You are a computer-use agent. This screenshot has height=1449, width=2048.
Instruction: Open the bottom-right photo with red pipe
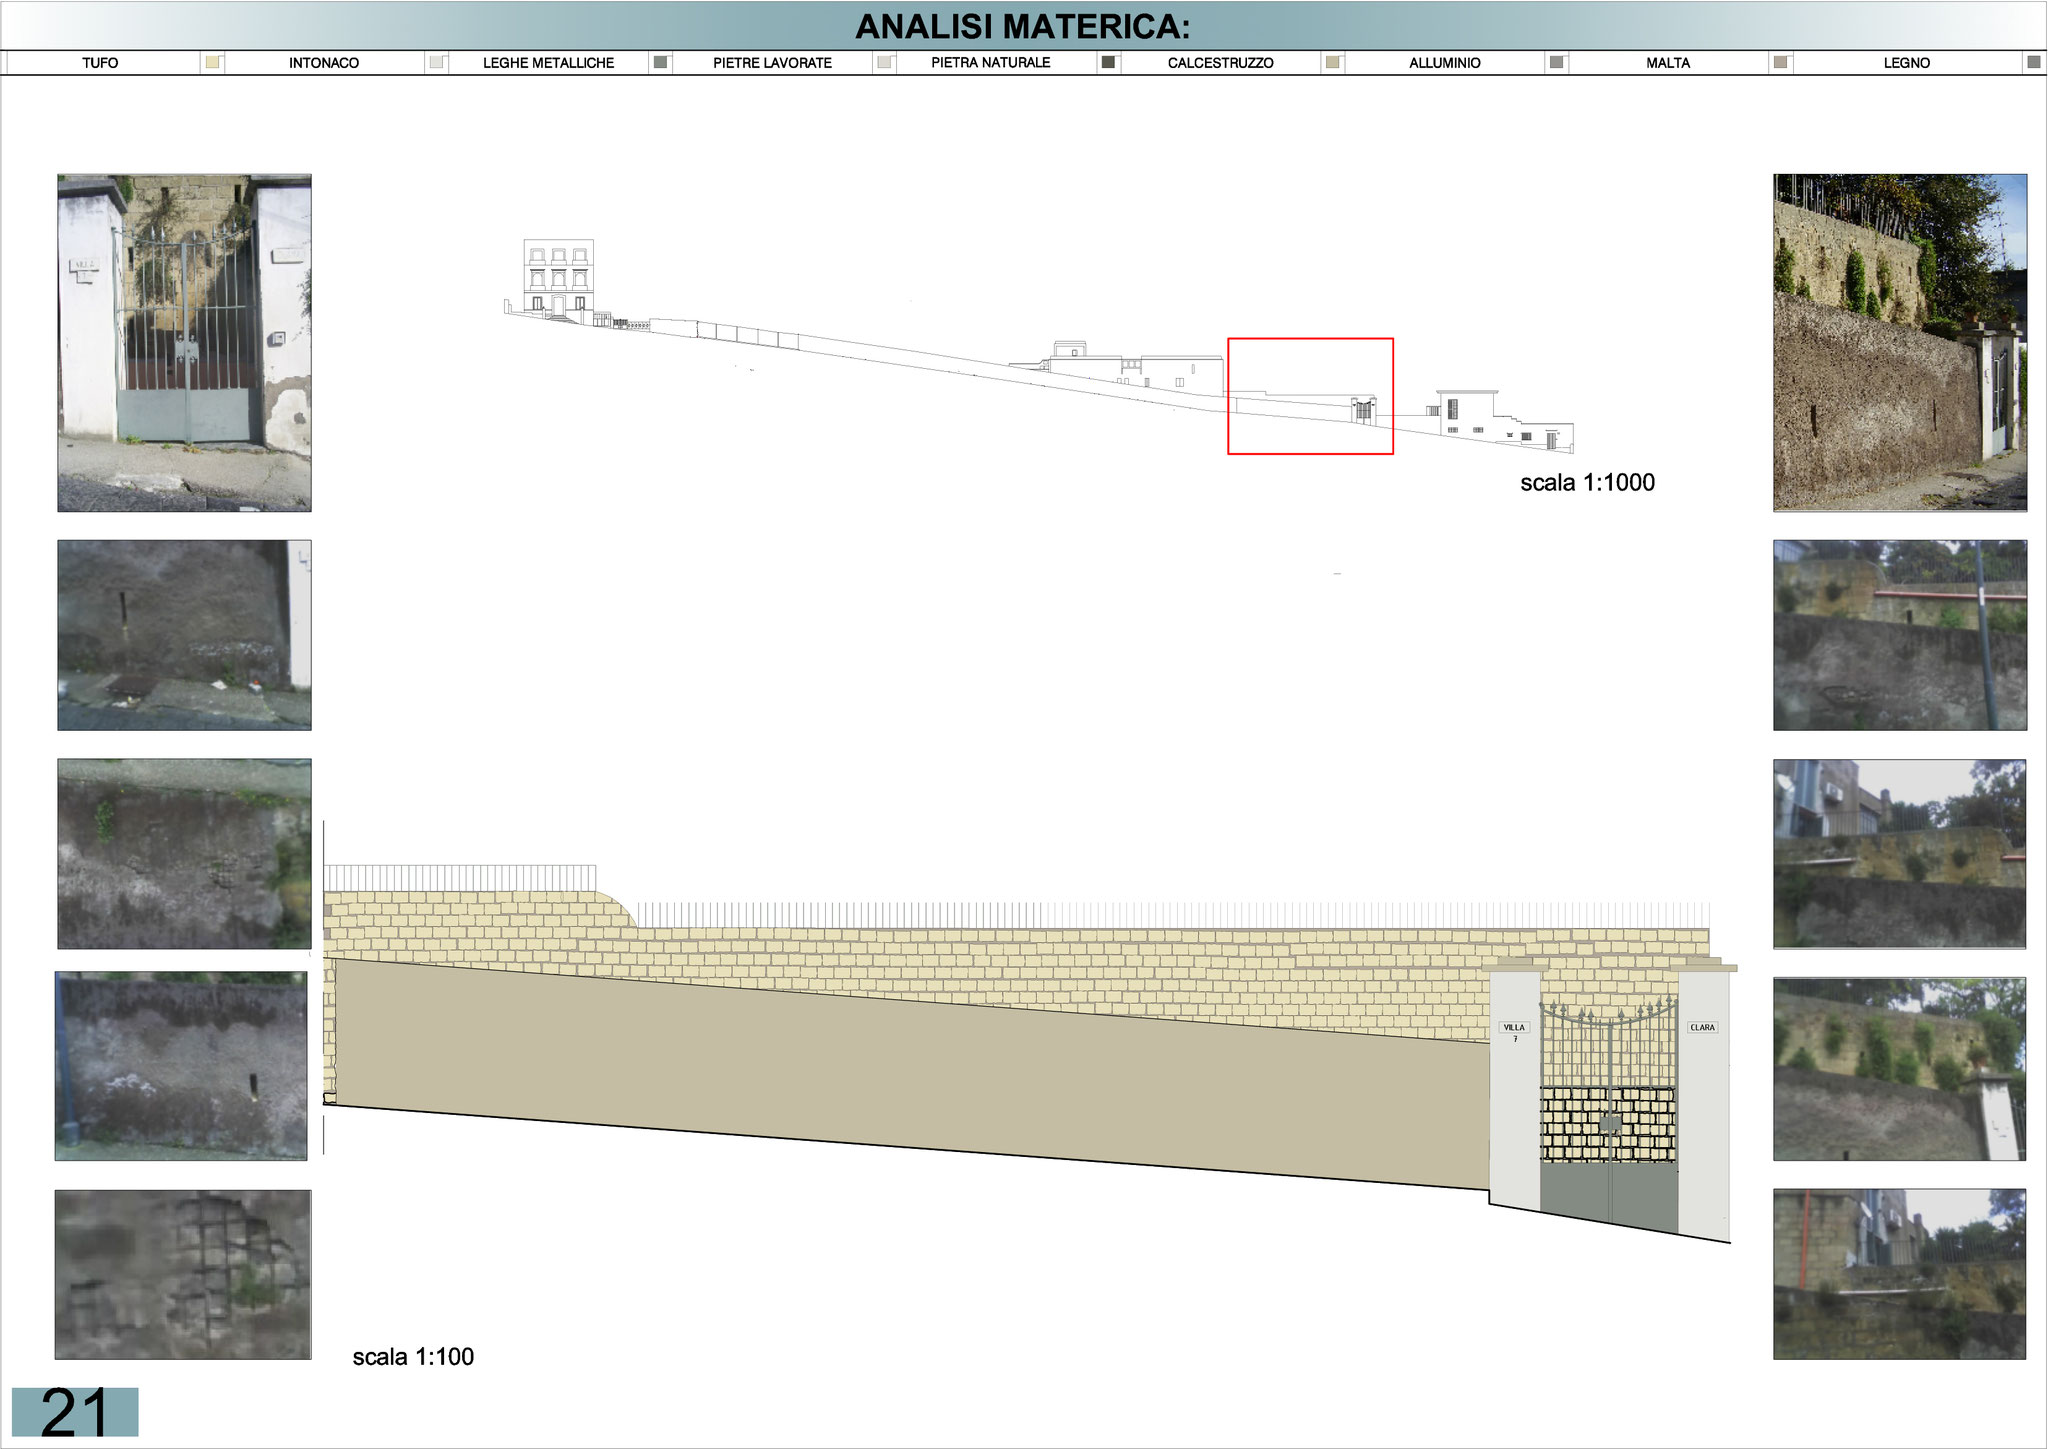point(1899,1274)
